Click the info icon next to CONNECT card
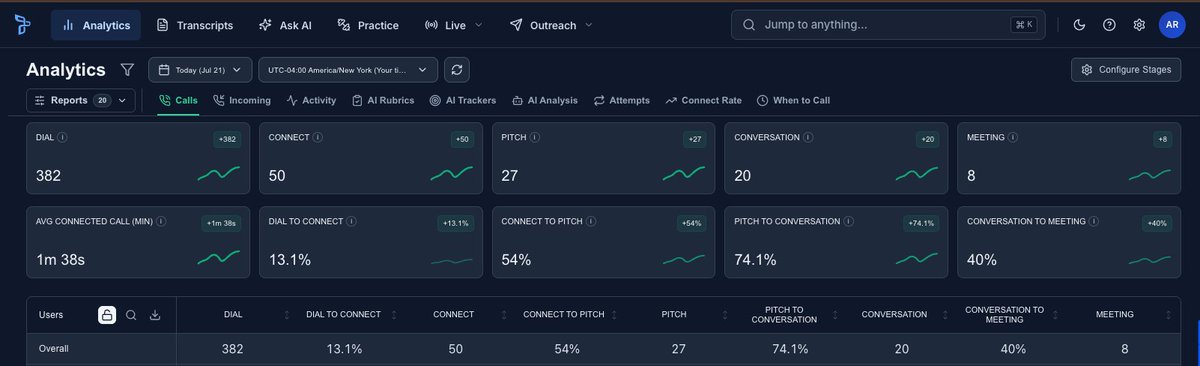Viewport: 1200px width, 366px height. click(x=318, y=137)
